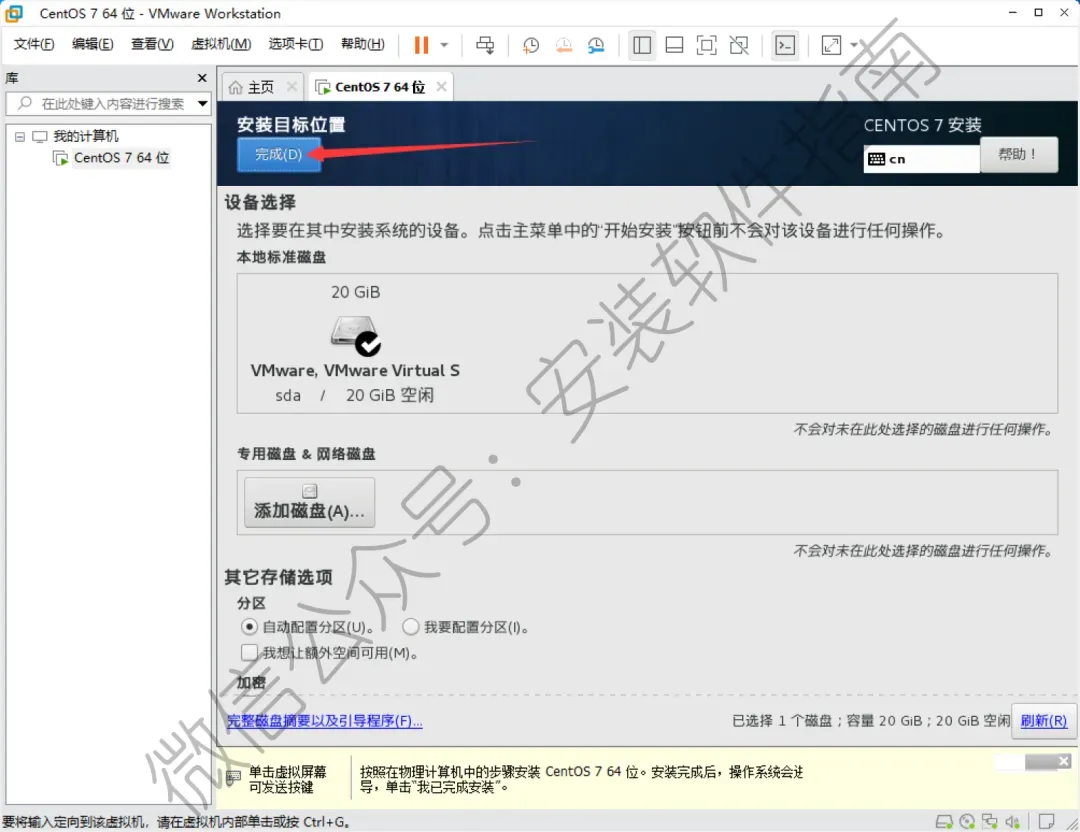Open the 文件(F) menu

point(33,44)
